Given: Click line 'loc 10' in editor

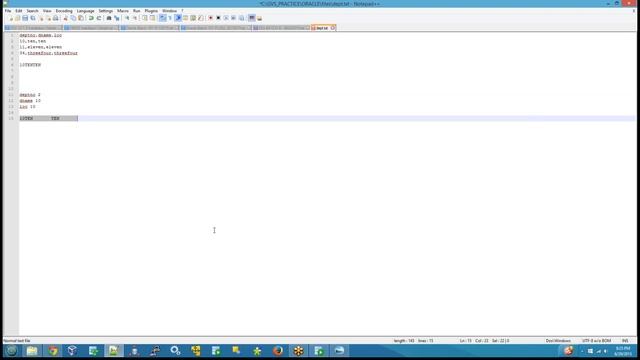Looking at the screenshot, I should (27, 107).
